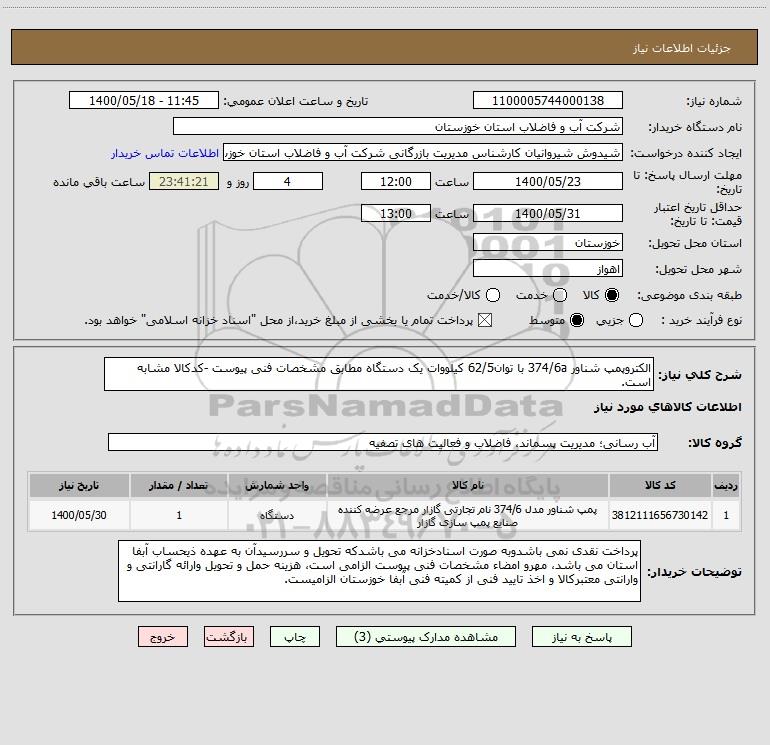The width and height of the screenshot is (770, 745).
Task: Click the شماره نیاز number field
Action: point(548,101)
